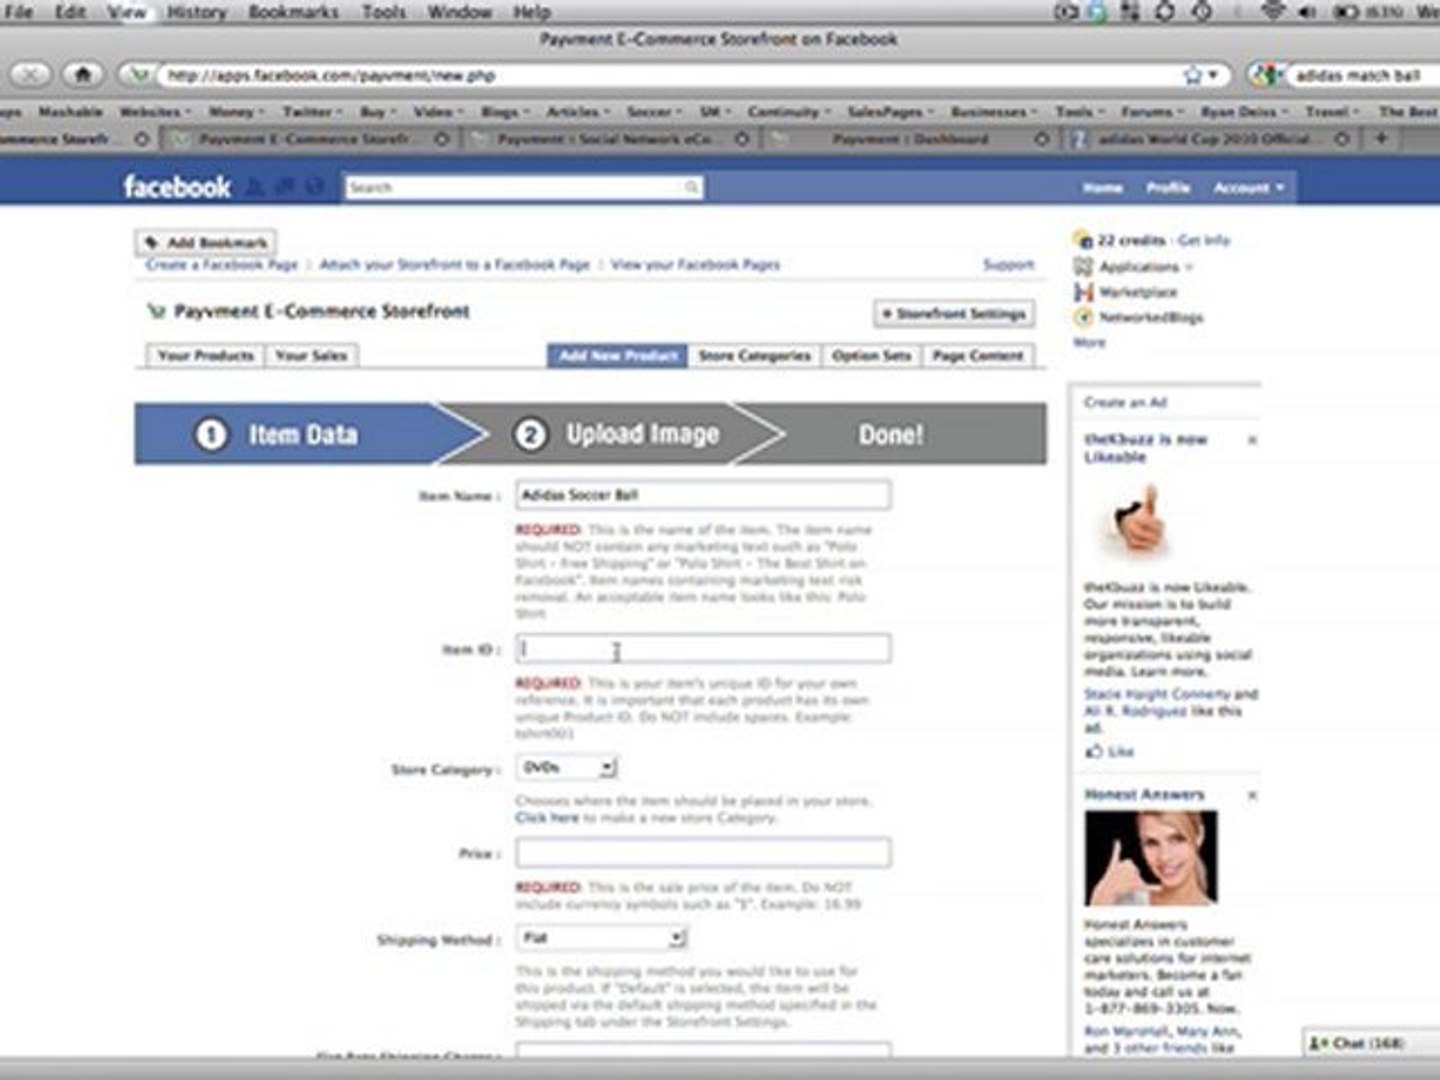Click the Support link

1008,265
